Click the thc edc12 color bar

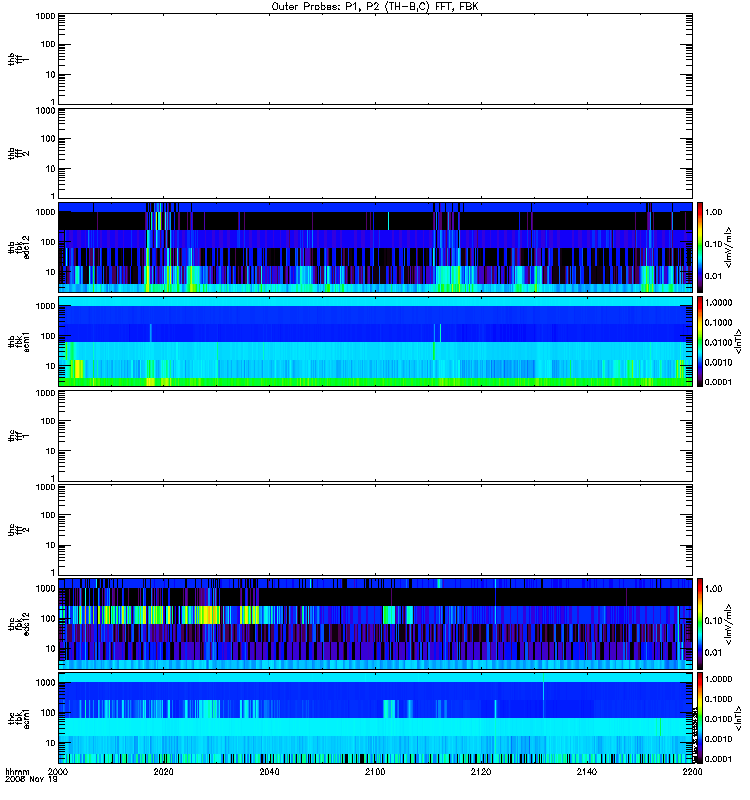click(700, 623)
